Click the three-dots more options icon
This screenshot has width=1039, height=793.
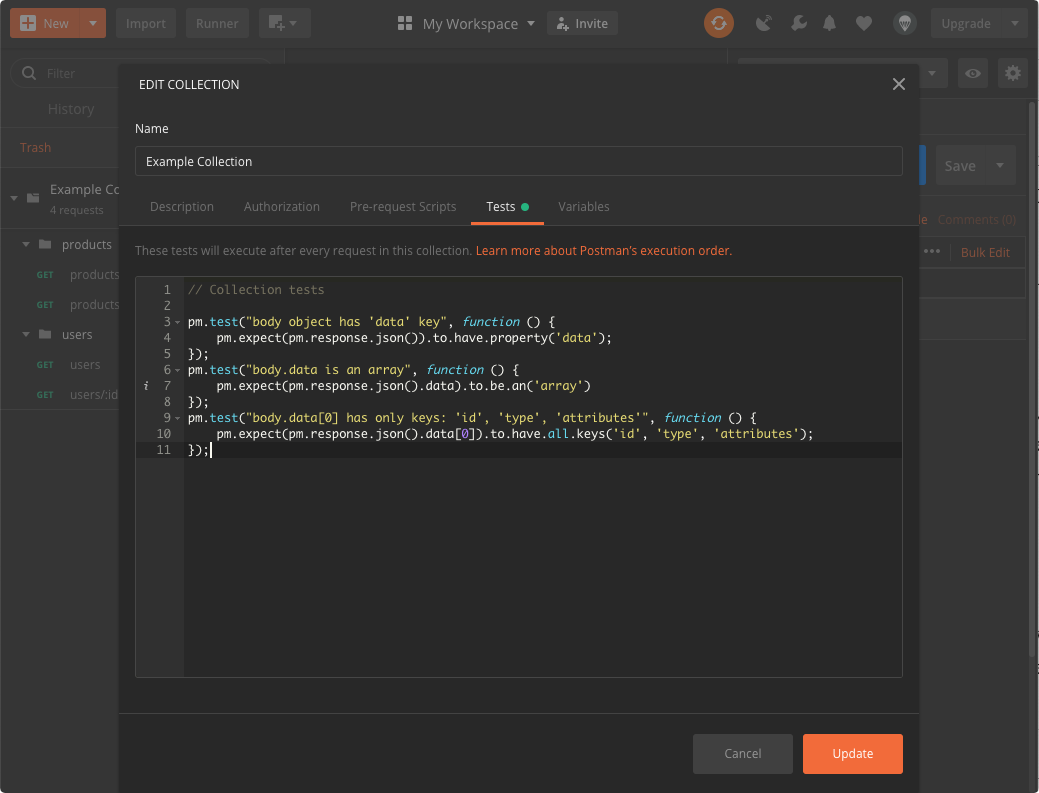pos(932,251)
